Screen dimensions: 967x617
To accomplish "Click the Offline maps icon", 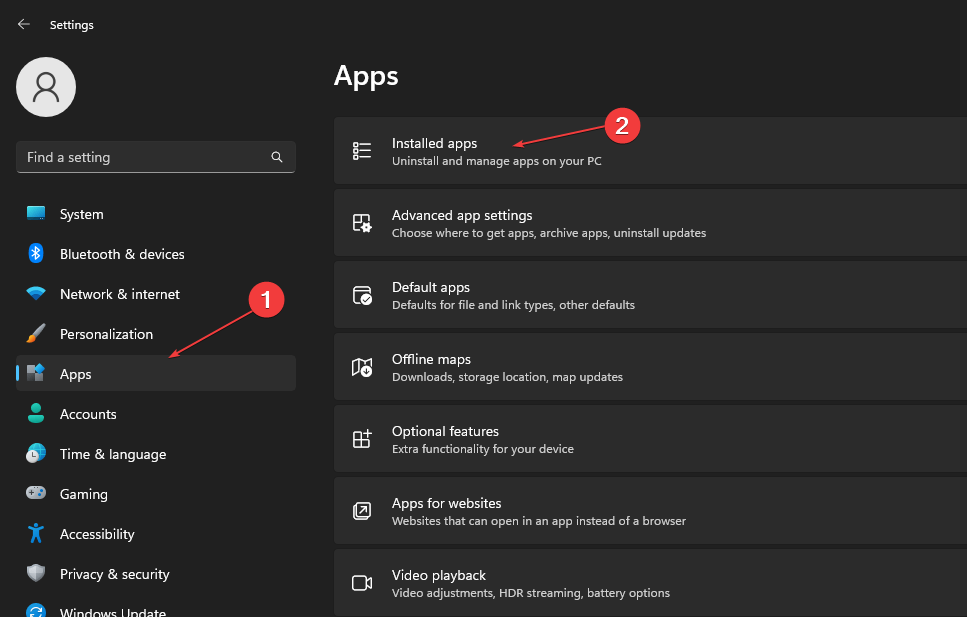I will click(361, 366).
